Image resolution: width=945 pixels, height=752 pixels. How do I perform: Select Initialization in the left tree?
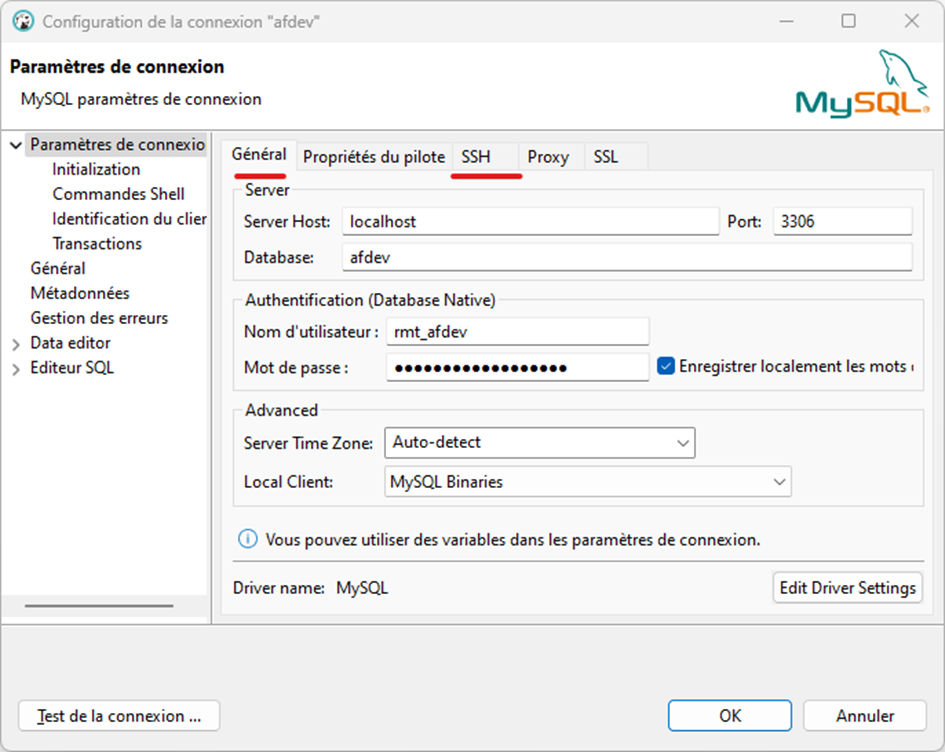(96, 169)
